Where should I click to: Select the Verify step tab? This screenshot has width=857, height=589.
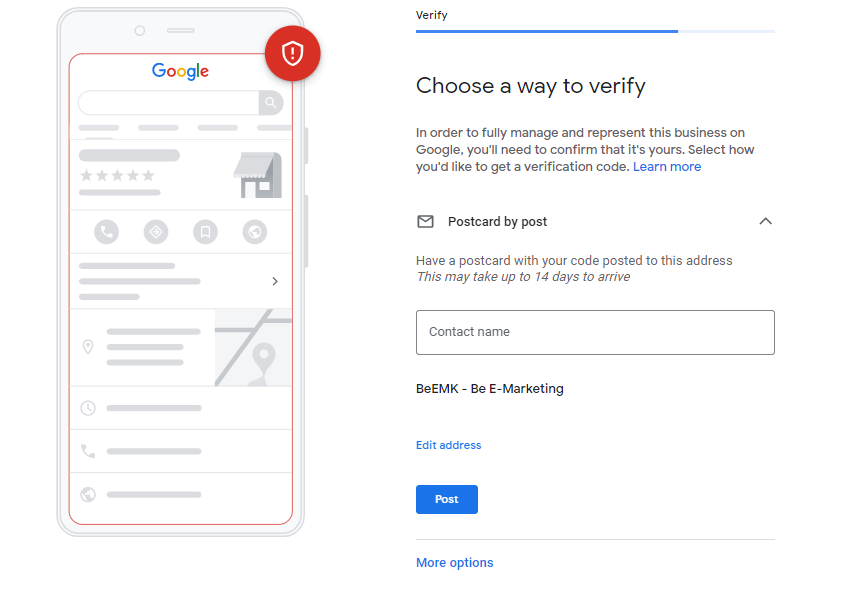(431, 15)
